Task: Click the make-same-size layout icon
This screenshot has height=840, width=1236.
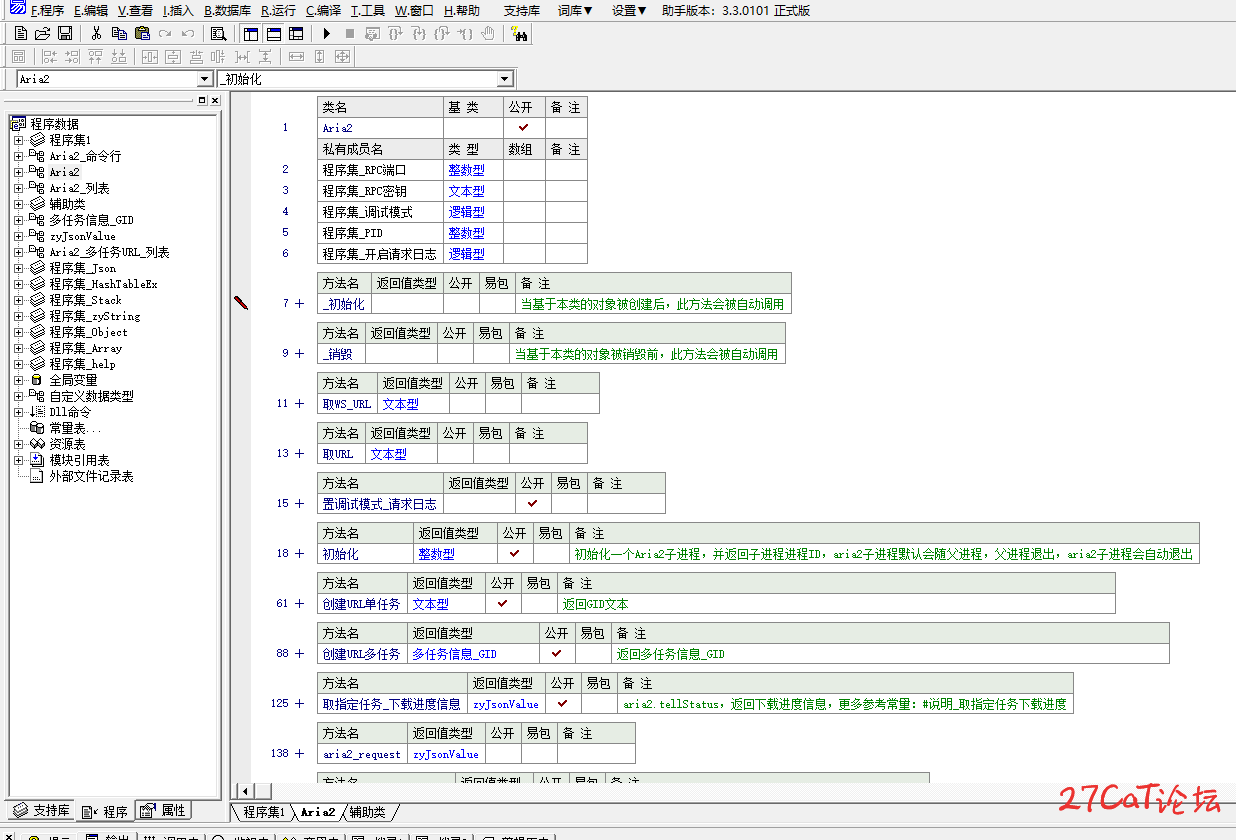Action: coord(343,56)
